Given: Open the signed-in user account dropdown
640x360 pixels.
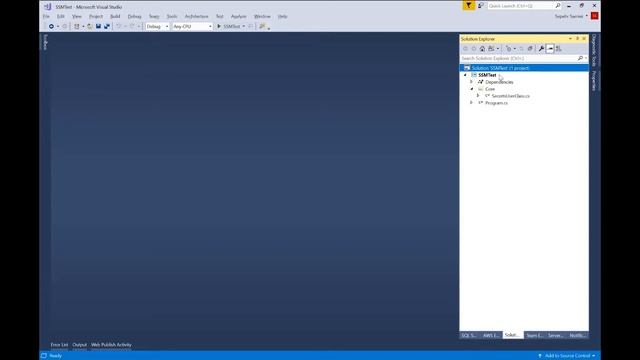Looking at the screenshot, I should tap(571, 16).
